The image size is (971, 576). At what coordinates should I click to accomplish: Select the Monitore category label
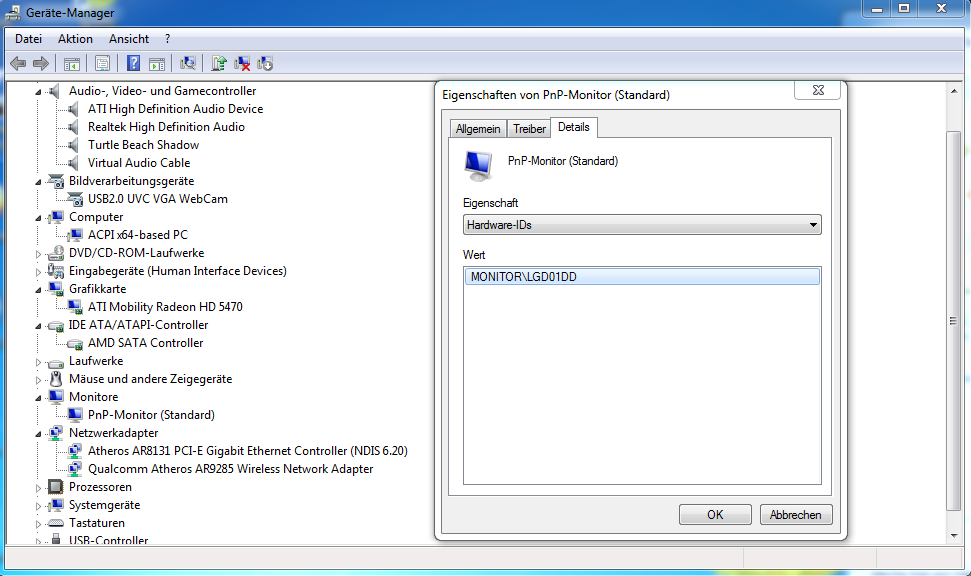[94, 397]
